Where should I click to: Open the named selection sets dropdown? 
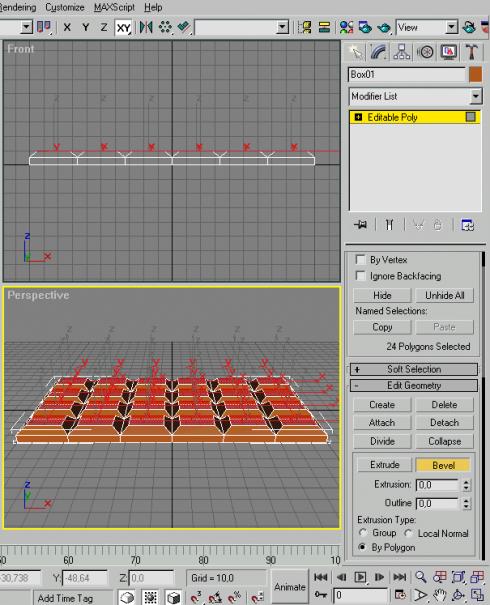pyautogui.click(x=282, y=27)
